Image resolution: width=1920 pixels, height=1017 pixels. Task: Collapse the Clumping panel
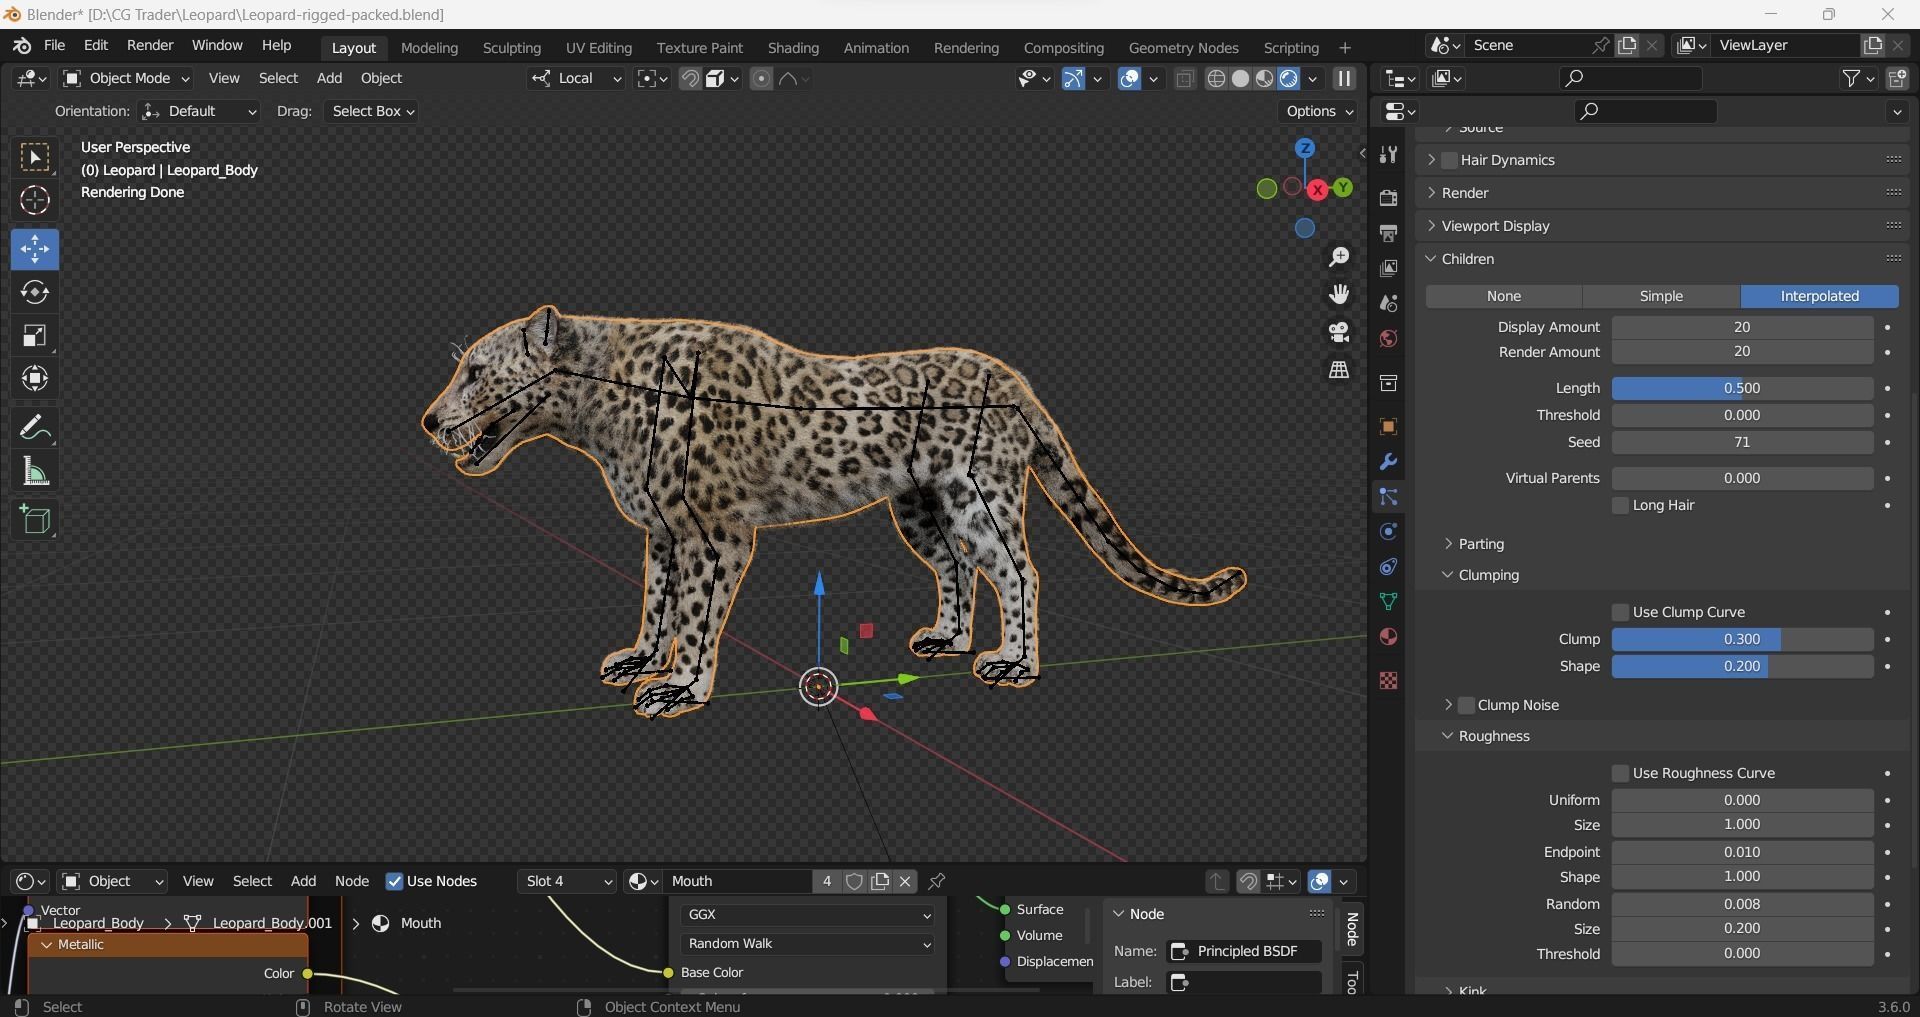click(1488, 575)
